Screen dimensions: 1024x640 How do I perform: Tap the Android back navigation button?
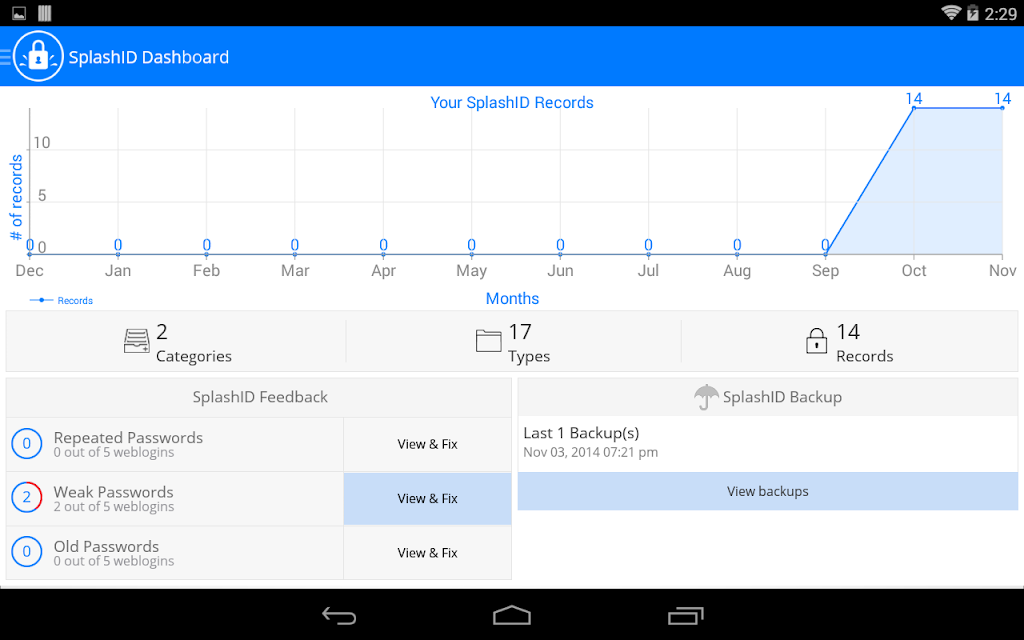339,616
